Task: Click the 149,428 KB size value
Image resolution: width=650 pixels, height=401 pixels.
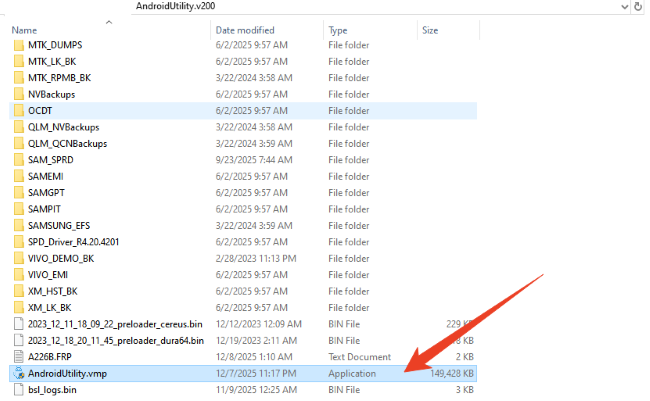Action: point(452,373)
